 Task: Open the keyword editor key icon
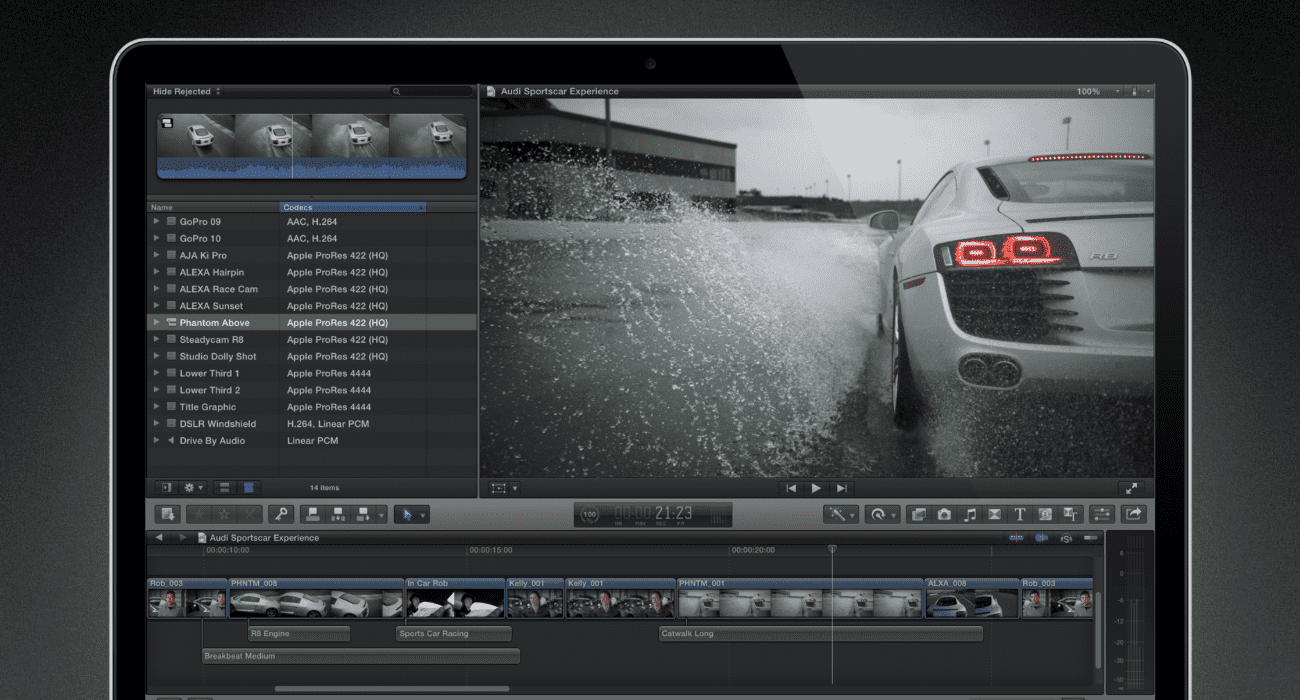click(x=281, y=514)
